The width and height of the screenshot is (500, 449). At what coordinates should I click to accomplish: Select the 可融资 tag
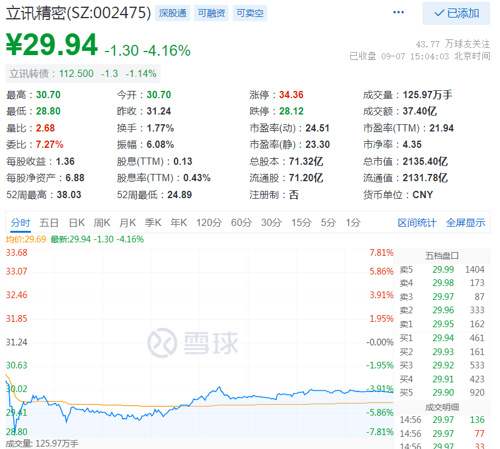point(211,13)
